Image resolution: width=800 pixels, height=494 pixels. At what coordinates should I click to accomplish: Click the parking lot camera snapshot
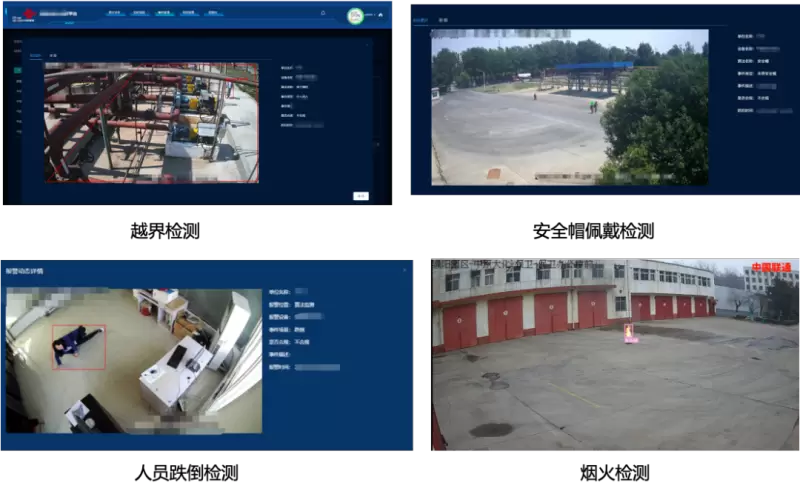[x=569, y=110]
